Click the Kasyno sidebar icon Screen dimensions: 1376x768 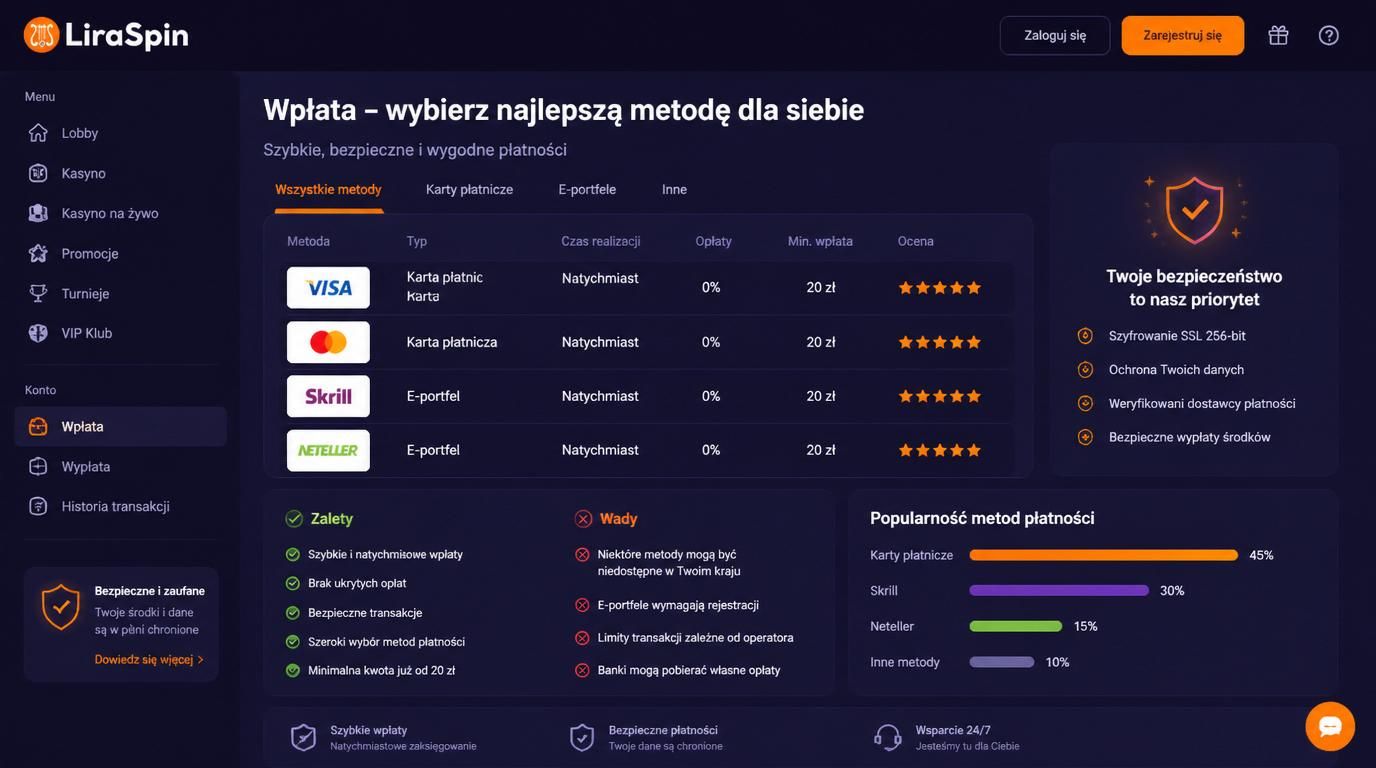tap(38, 173)
